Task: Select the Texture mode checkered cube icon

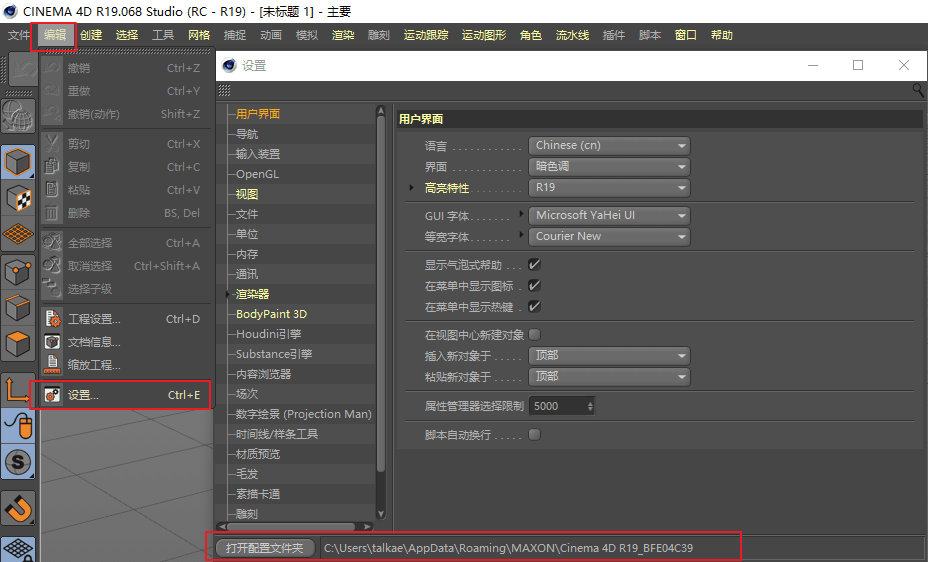Action: pos(18,197)
